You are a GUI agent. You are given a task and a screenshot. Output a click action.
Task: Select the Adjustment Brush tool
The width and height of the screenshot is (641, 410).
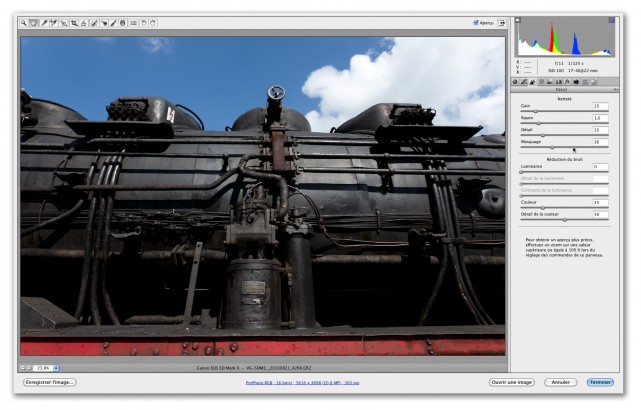coord(113,23)
